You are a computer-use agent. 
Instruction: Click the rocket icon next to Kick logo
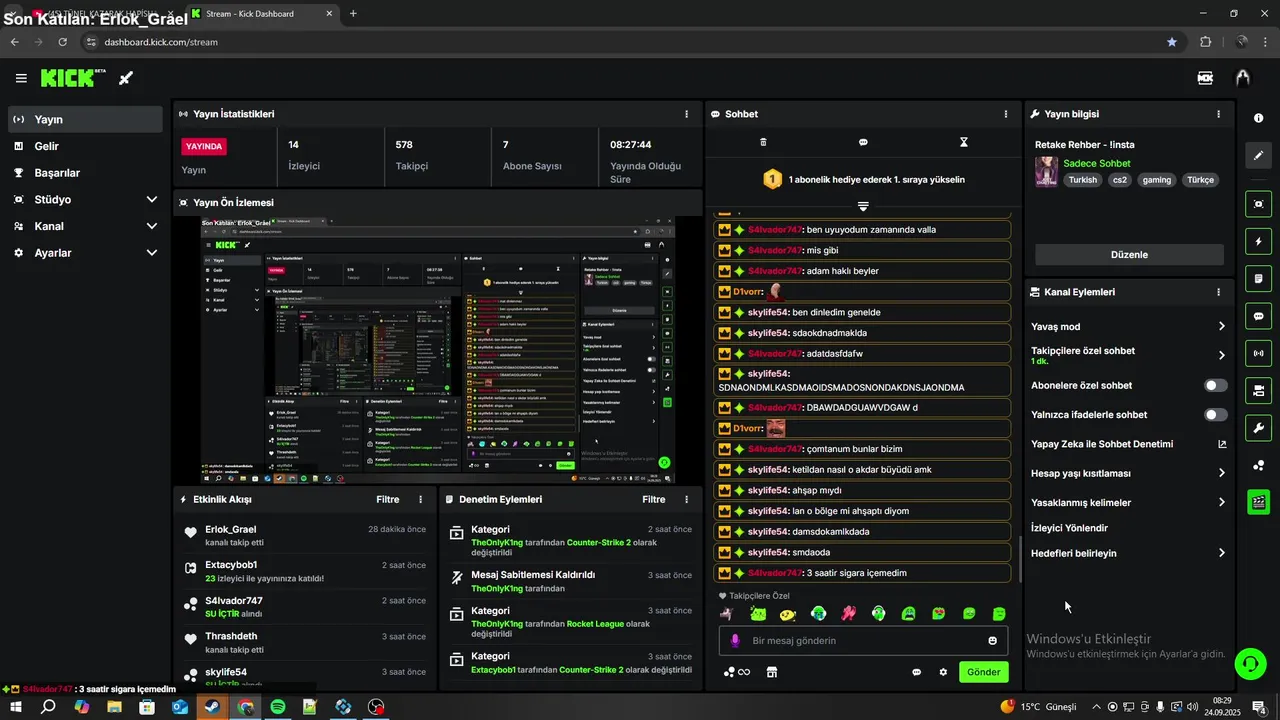click(126, 78)
